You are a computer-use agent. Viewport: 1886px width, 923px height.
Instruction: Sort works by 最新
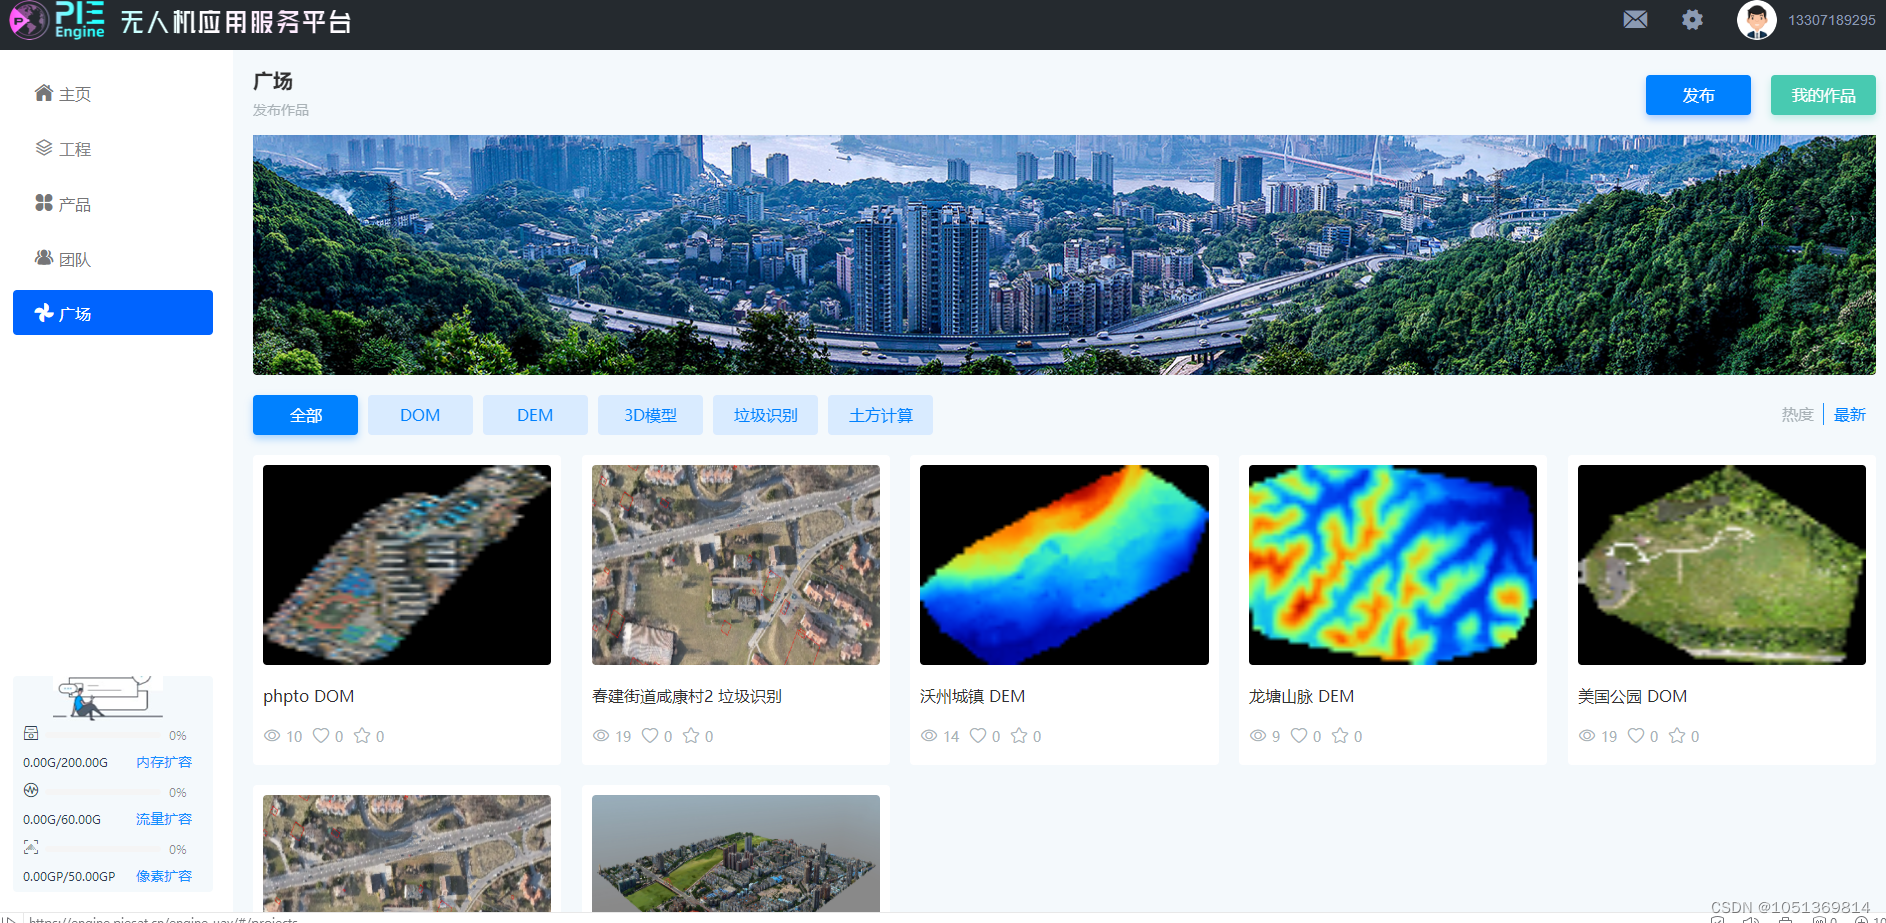click(1850, 414)
